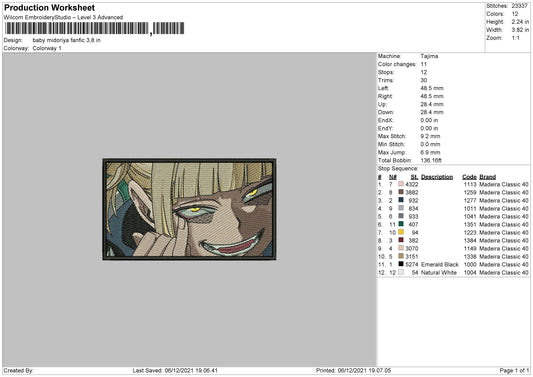Click the brown swatch with code 1259
Image resolution: width=533 pixels, height=377 pixels.
click(x=401, y=192)
